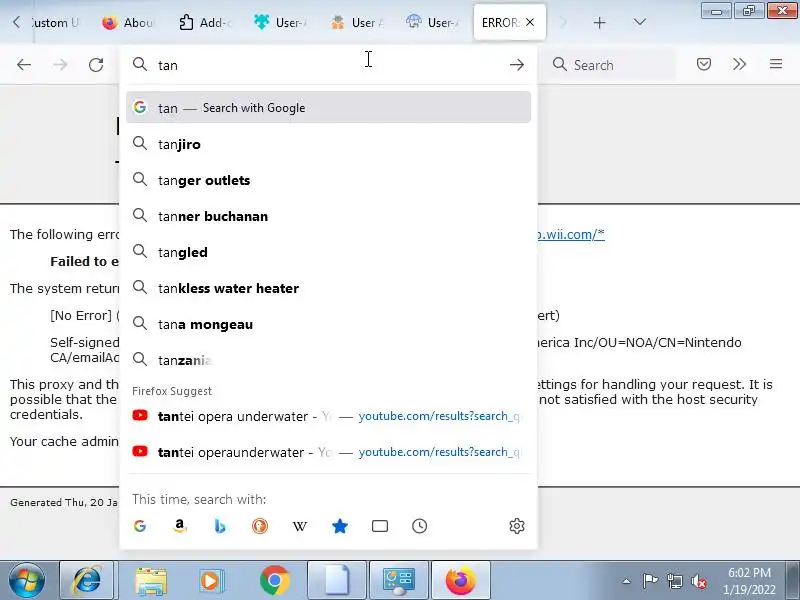Click the go arrow in the address bar
This screenshot has height=600, width=800.
point(517,65)
